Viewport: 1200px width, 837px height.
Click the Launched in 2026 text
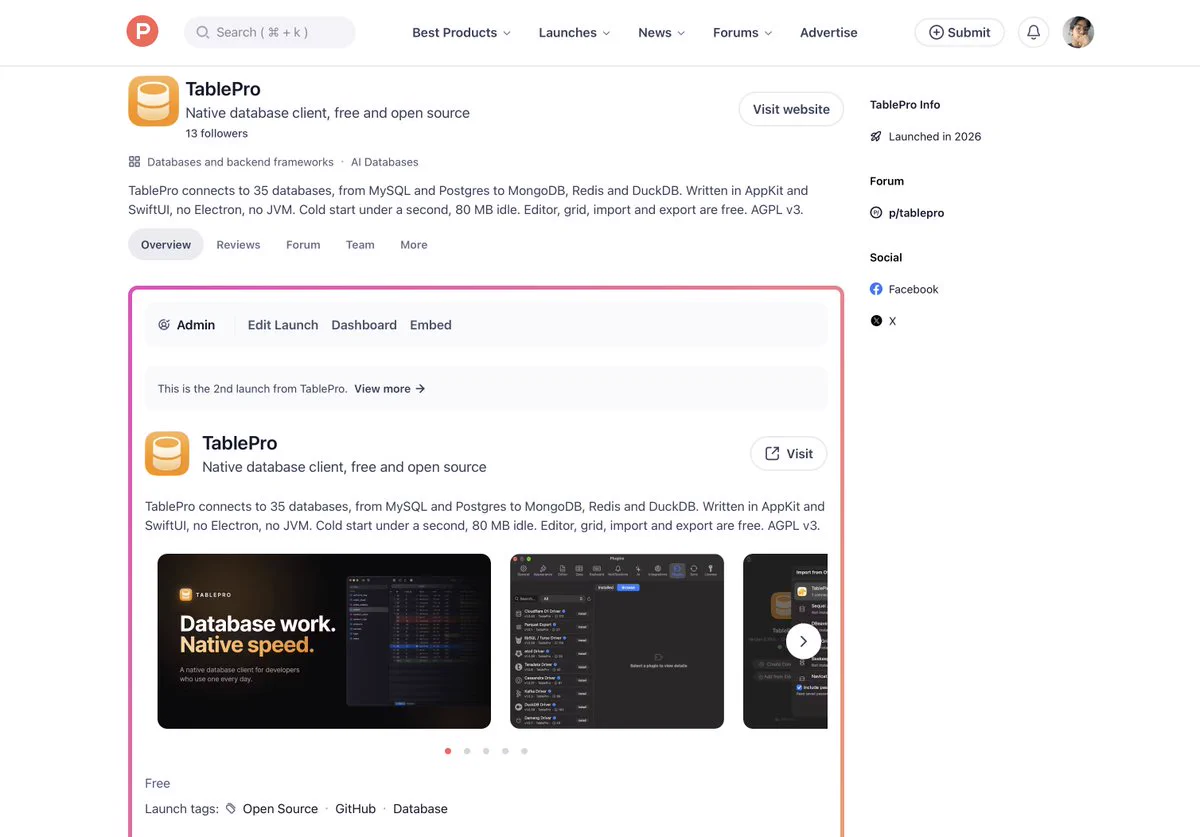click(935, 137)
